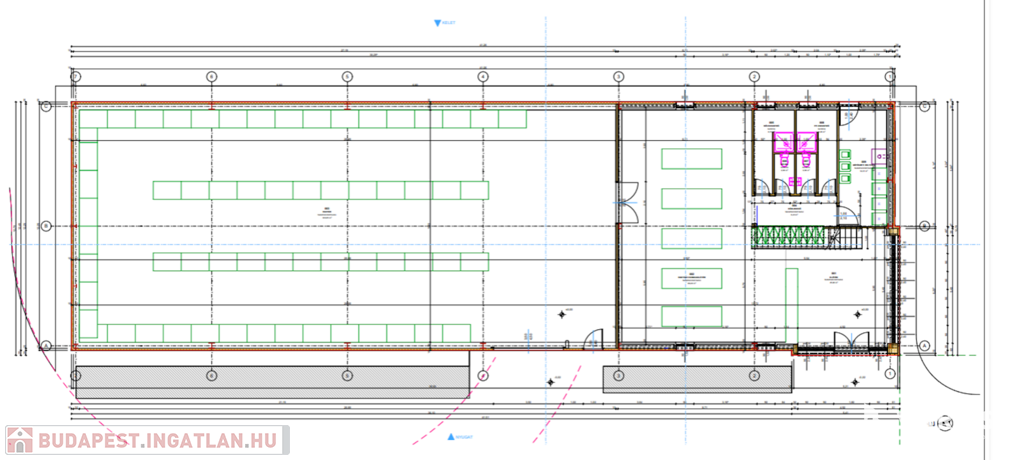Screen dimensions: 1024x460
Task: Click the grid bubble B on left edge
Action: pyautogui.click(x=44, y=225)
